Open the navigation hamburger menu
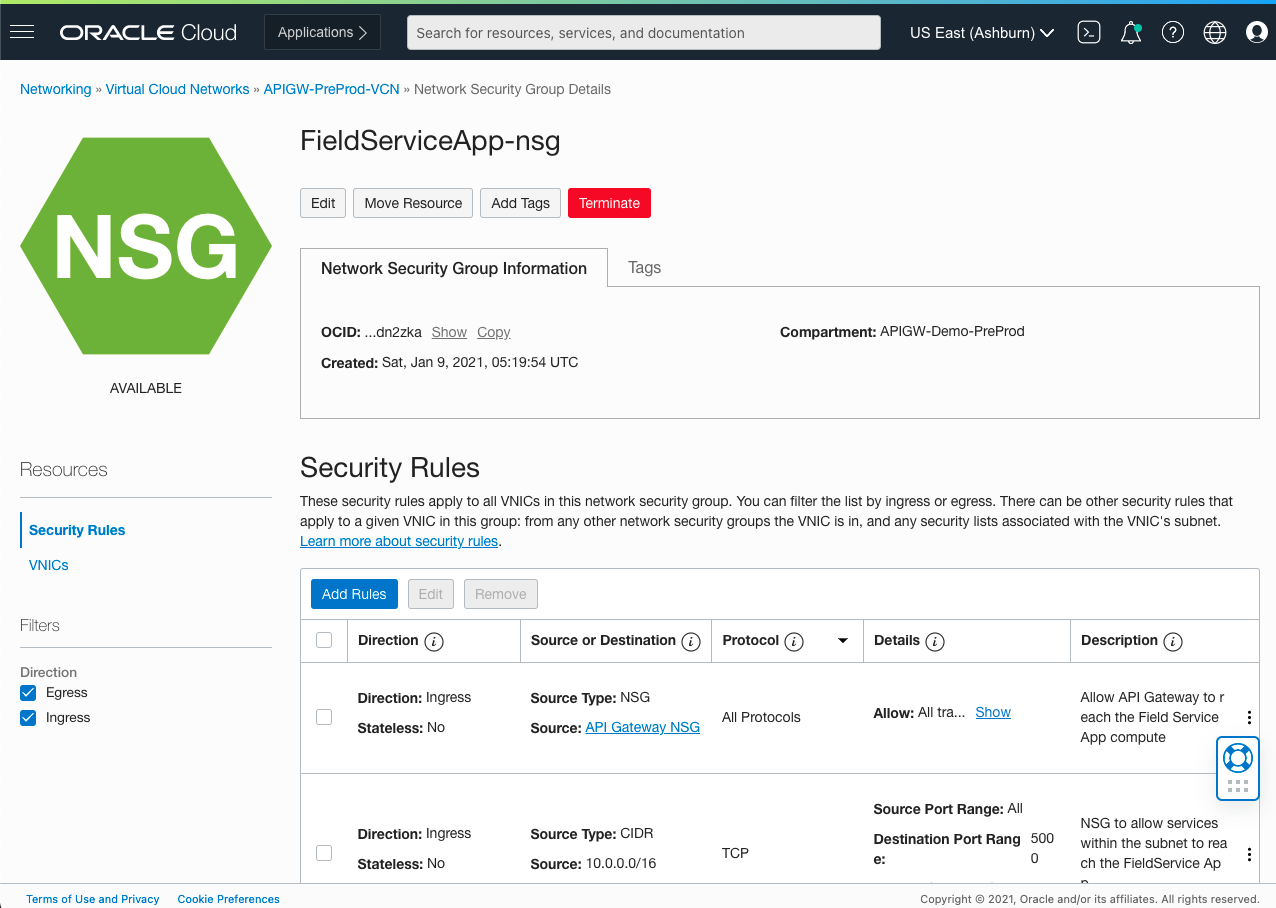 [22, 31]
